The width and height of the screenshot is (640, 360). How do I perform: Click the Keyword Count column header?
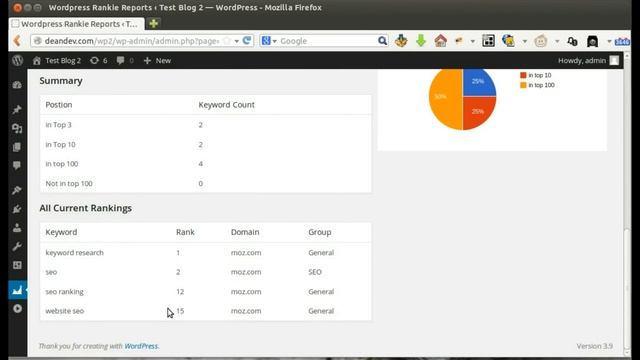[x=227, y=104]
